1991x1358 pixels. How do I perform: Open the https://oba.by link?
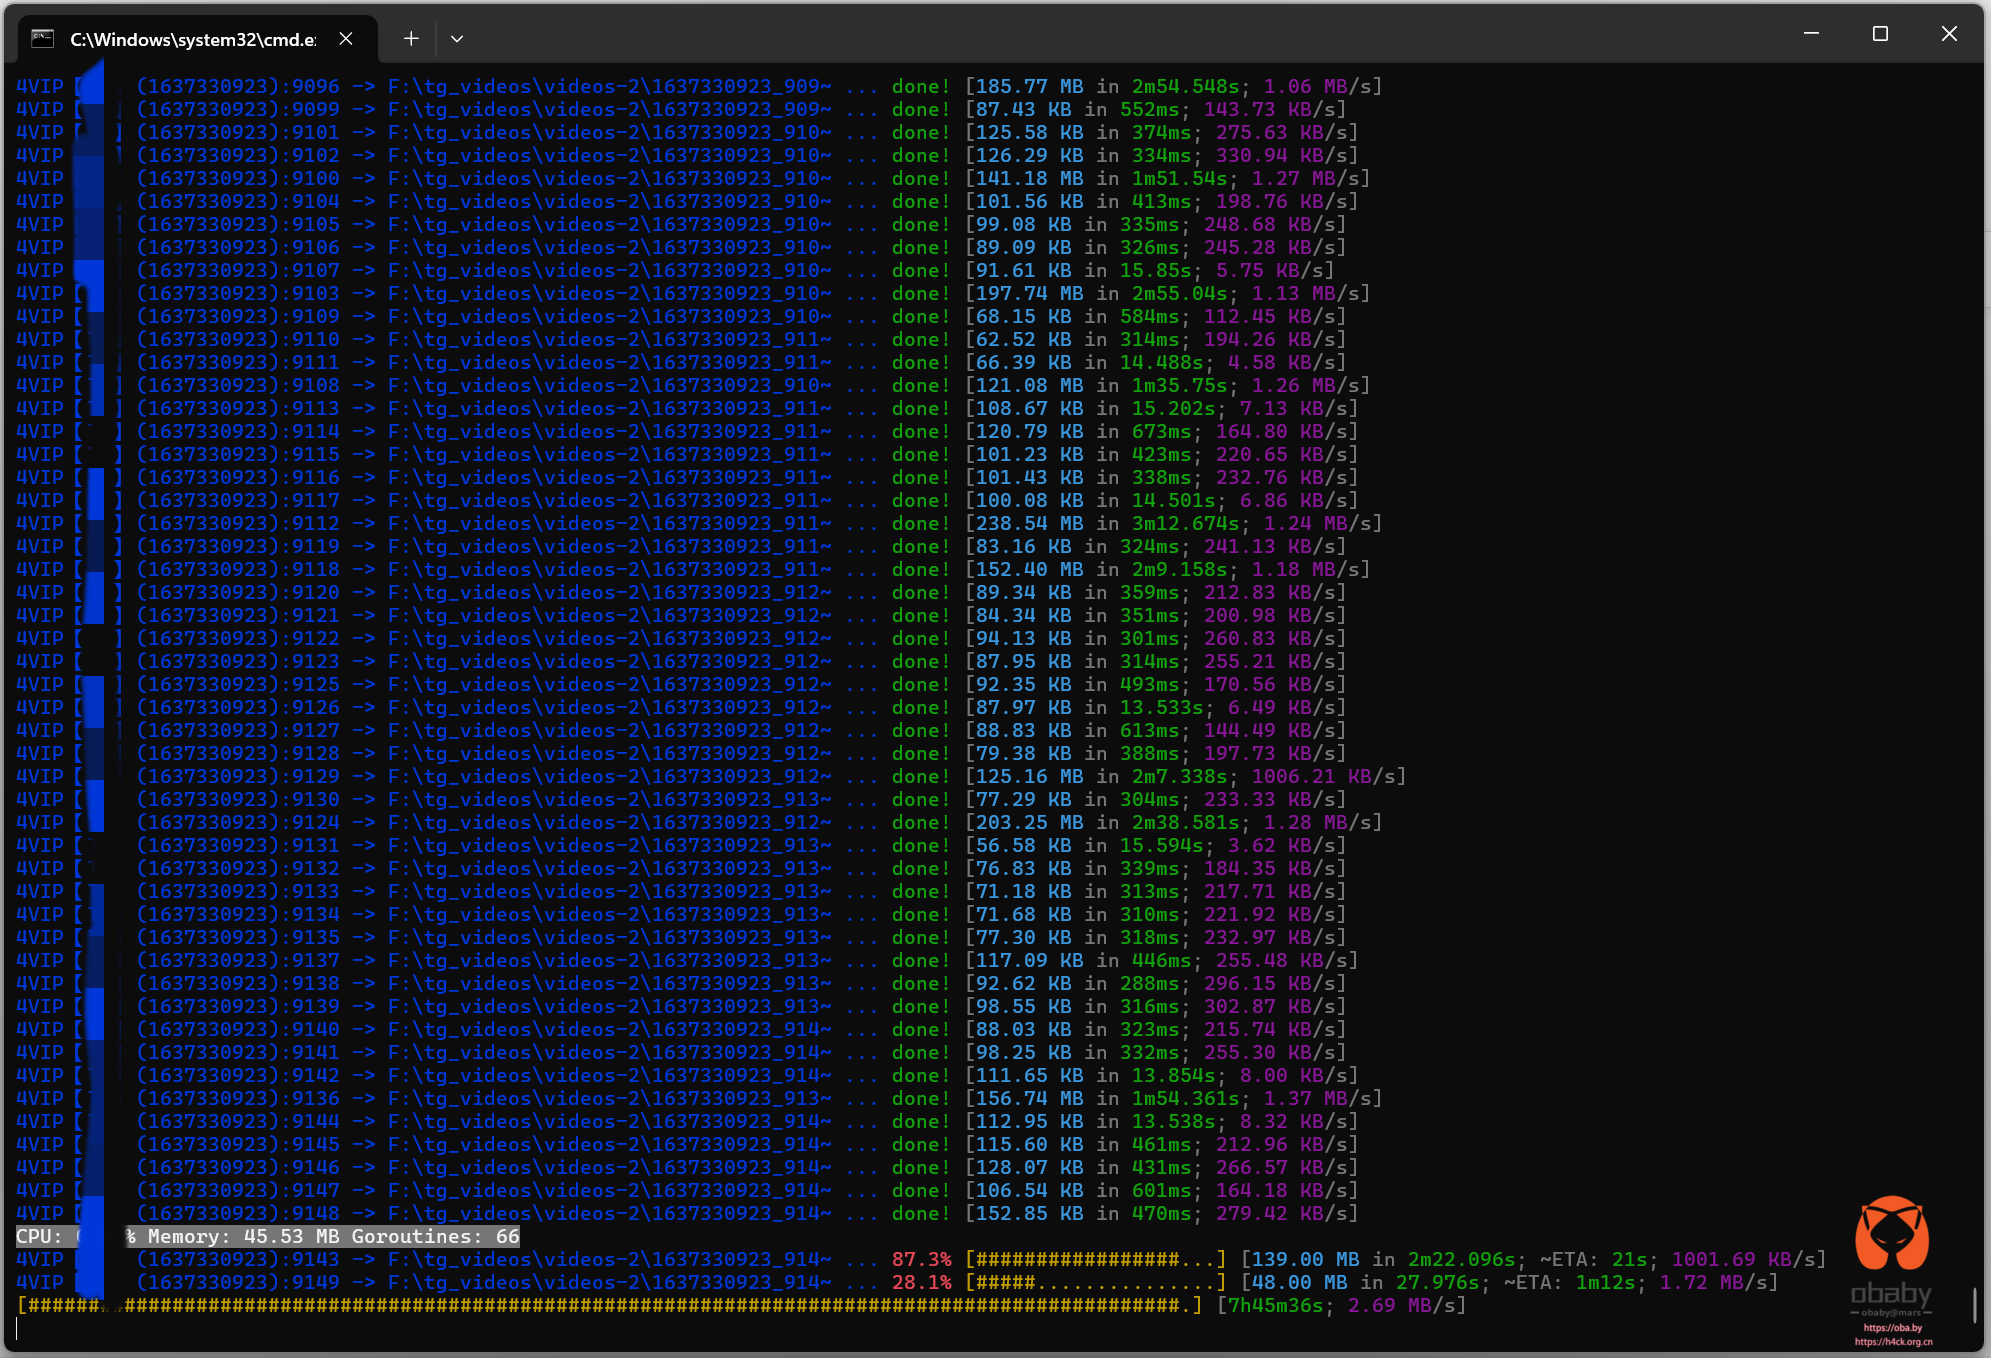pos(1892,1328)
